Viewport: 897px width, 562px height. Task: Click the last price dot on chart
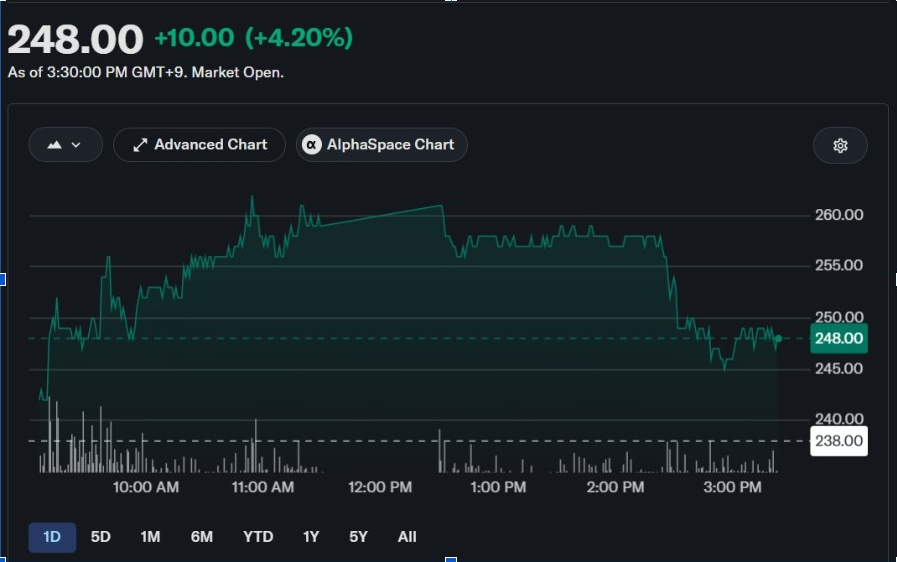[778, 339]
